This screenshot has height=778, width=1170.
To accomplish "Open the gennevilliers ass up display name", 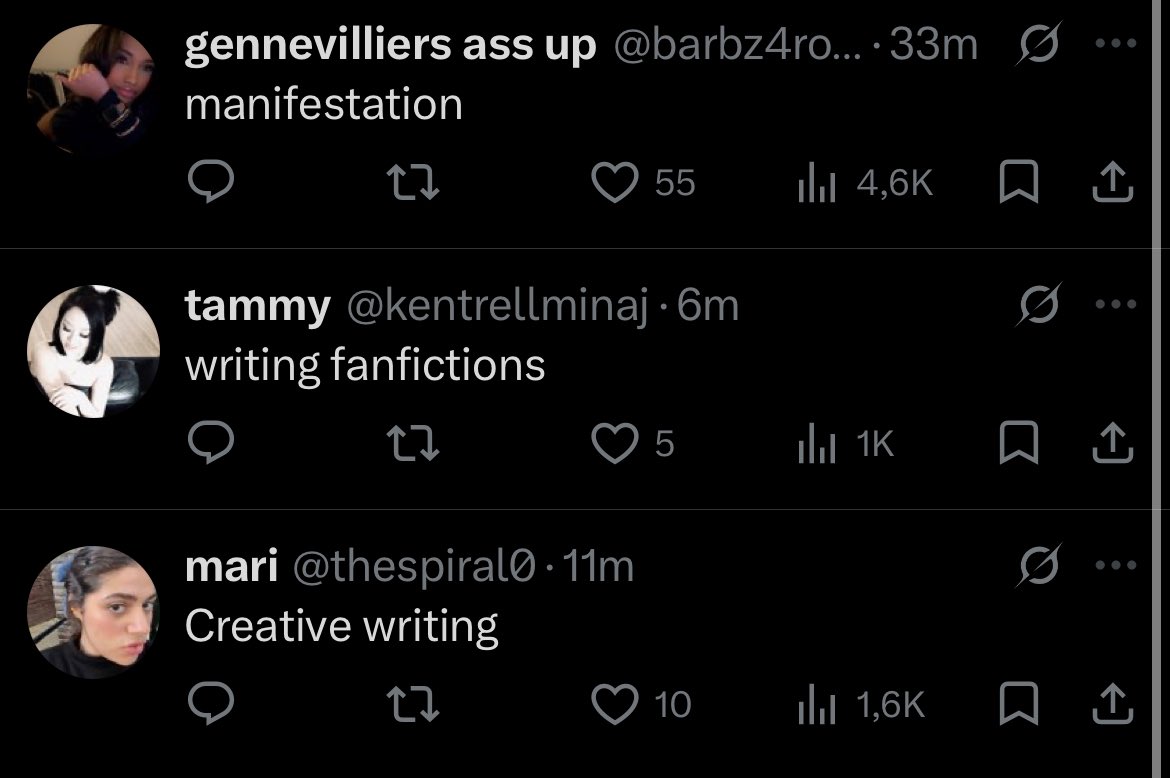I will coord(390,45).
